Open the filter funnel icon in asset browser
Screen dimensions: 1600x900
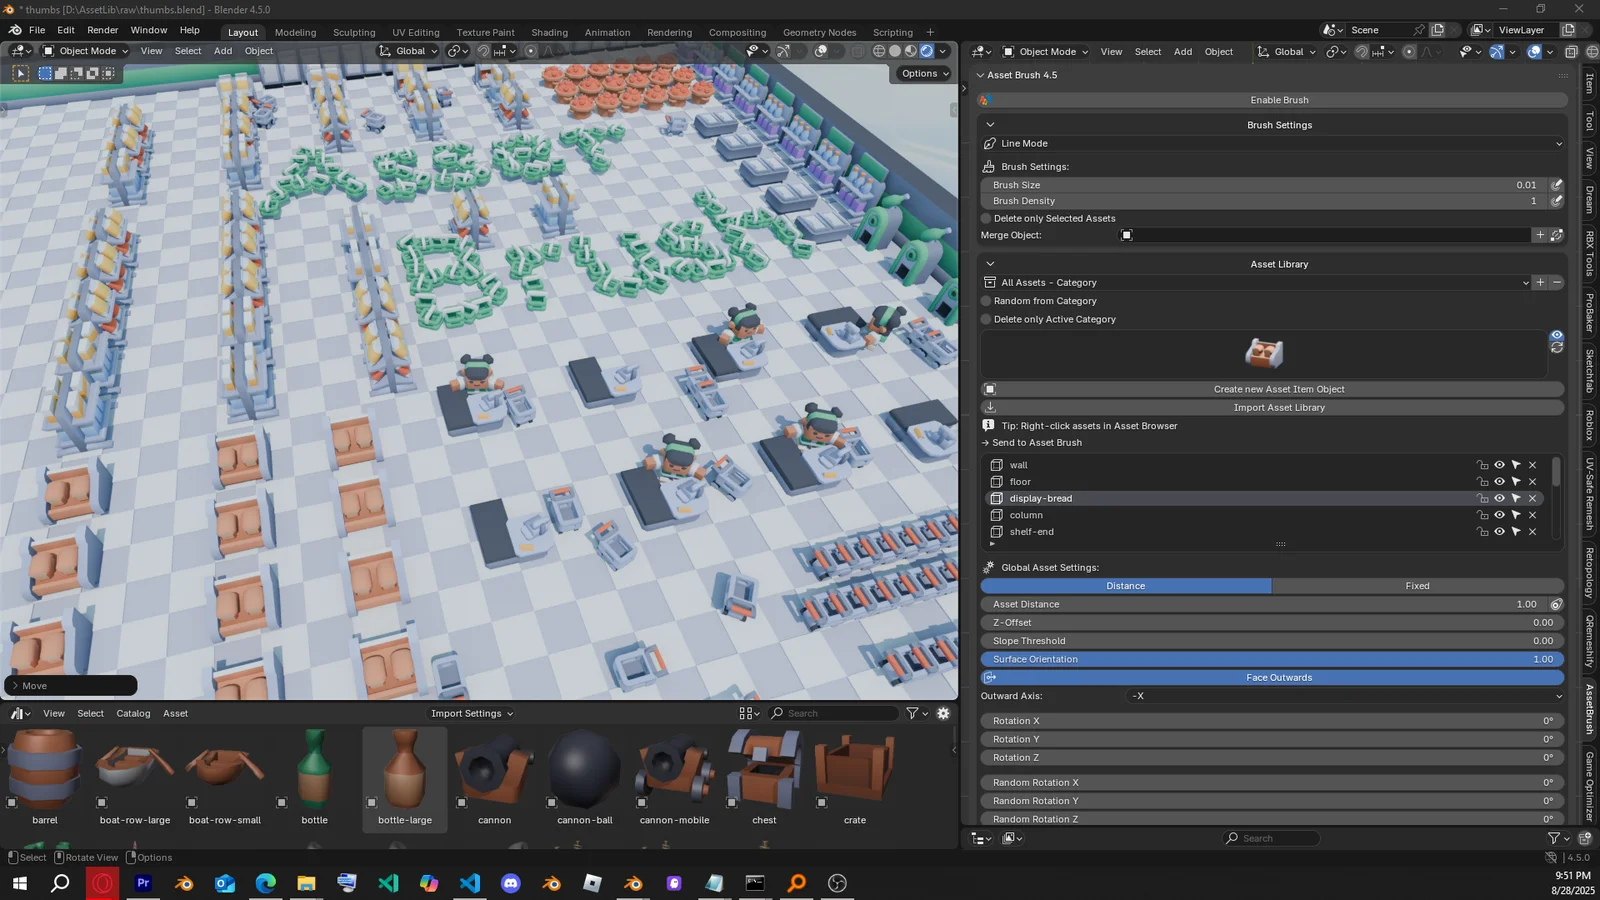[x=911, y=713]
